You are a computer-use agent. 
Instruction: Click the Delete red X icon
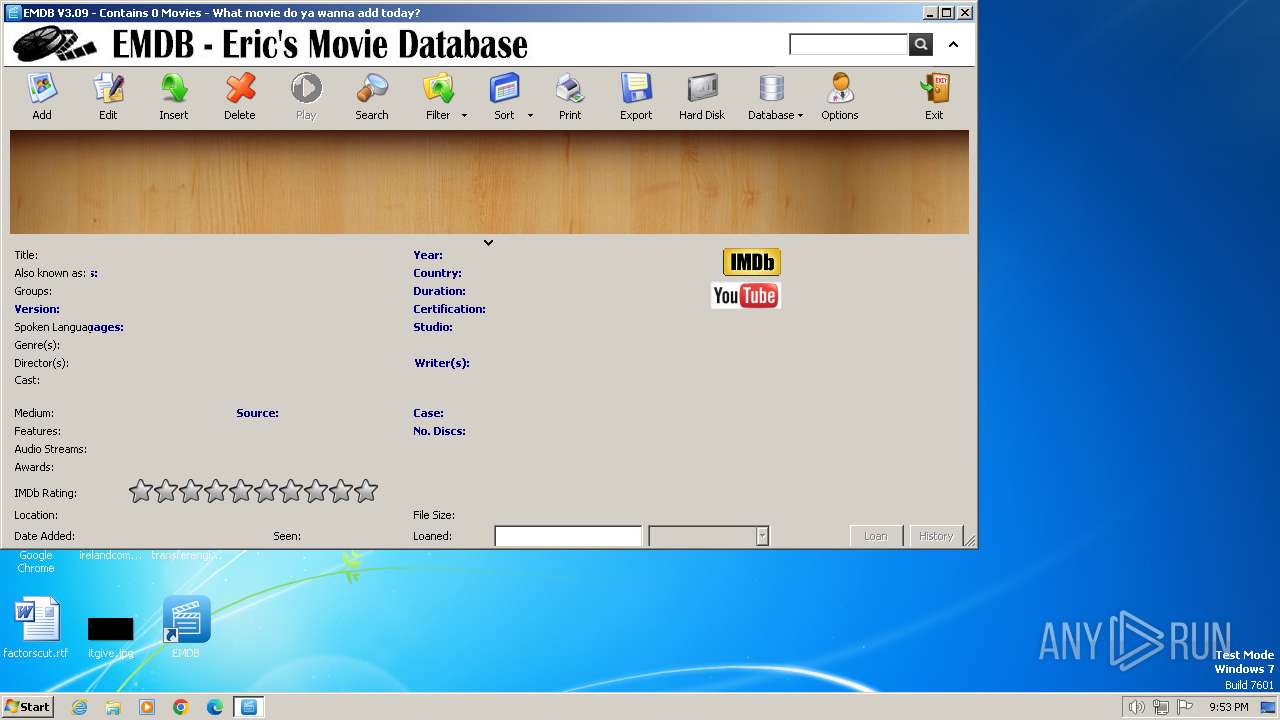tap(240, 89)
